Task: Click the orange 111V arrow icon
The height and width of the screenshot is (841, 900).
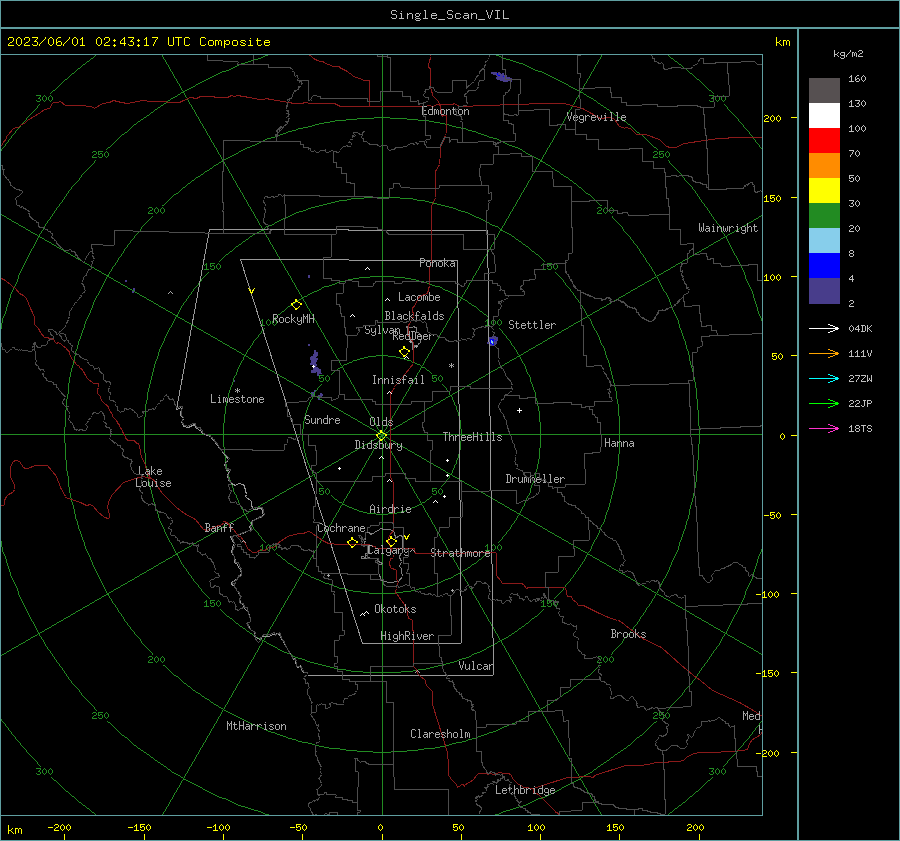Action: tap(824, 354)
